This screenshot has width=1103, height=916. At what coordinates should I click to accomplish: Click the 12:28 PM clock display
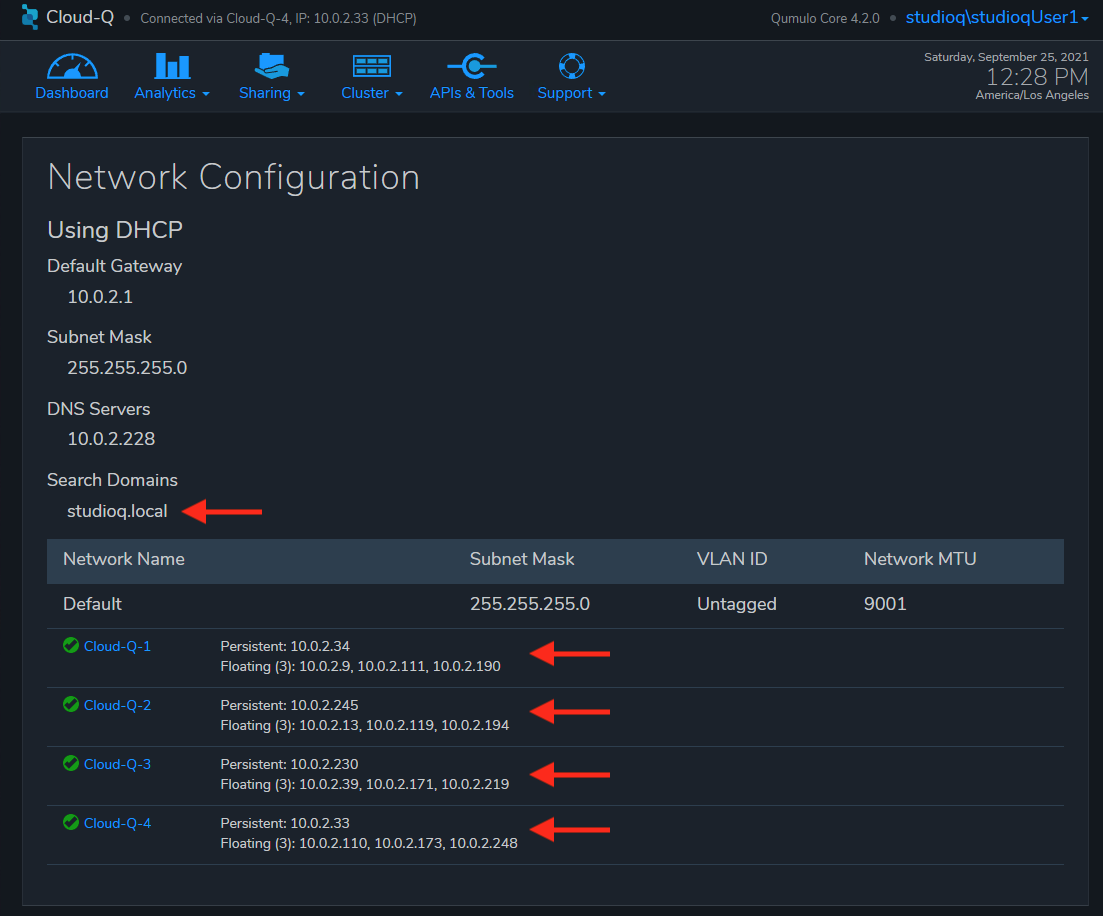pyautogui.click(x=1037, y=77)
